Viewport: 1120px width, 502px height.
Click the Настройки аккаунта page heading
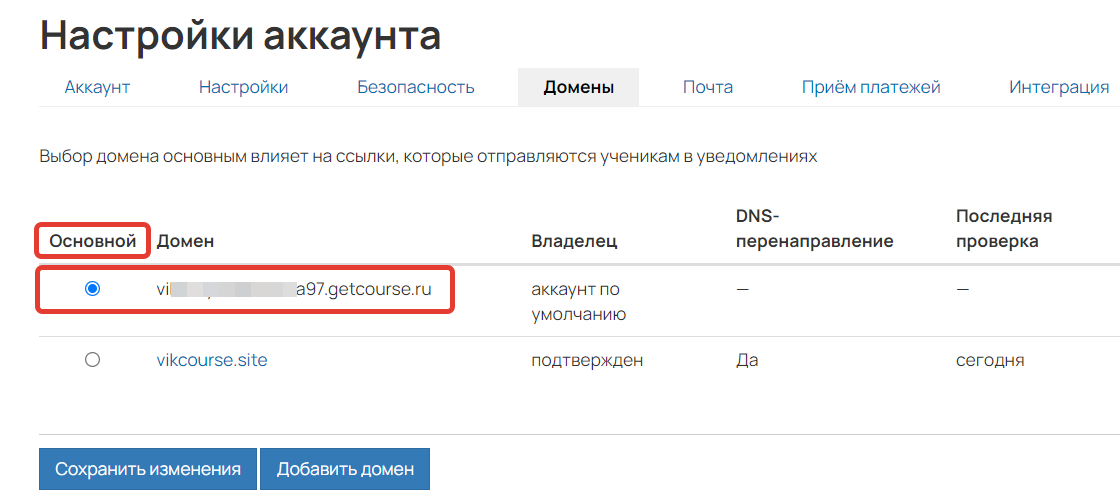240,34
